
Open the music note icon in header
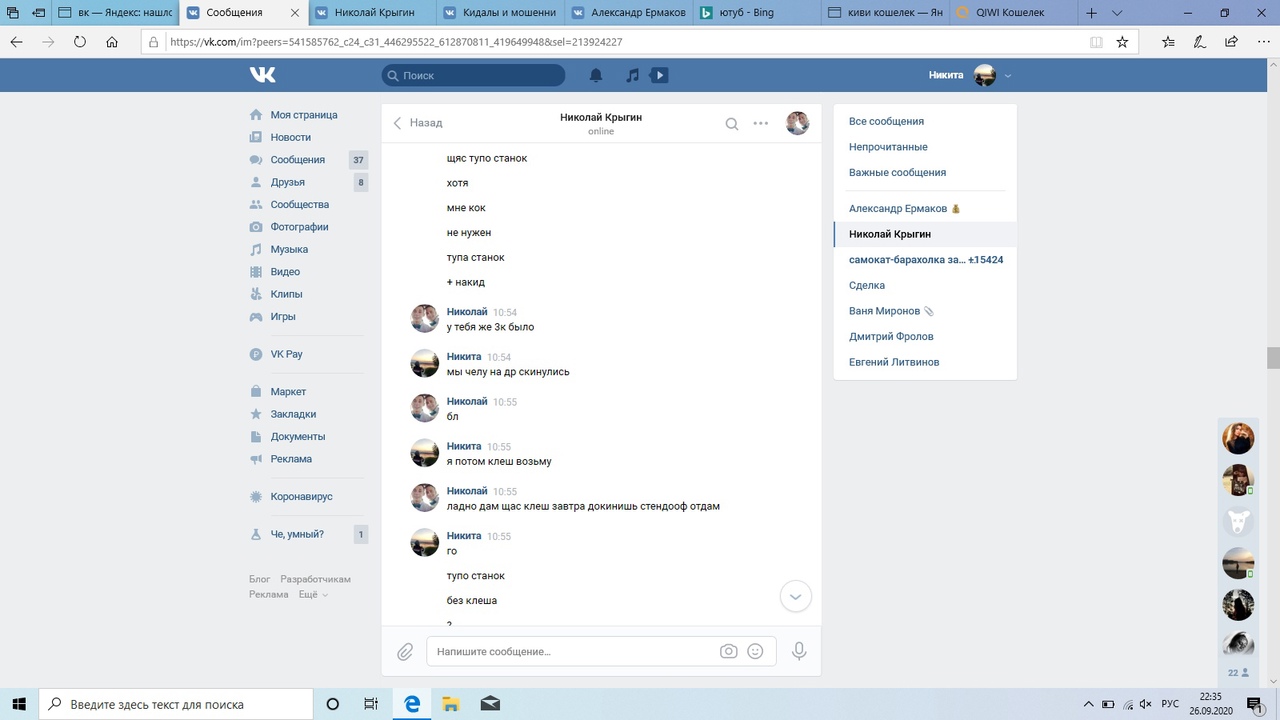[632, 75]
